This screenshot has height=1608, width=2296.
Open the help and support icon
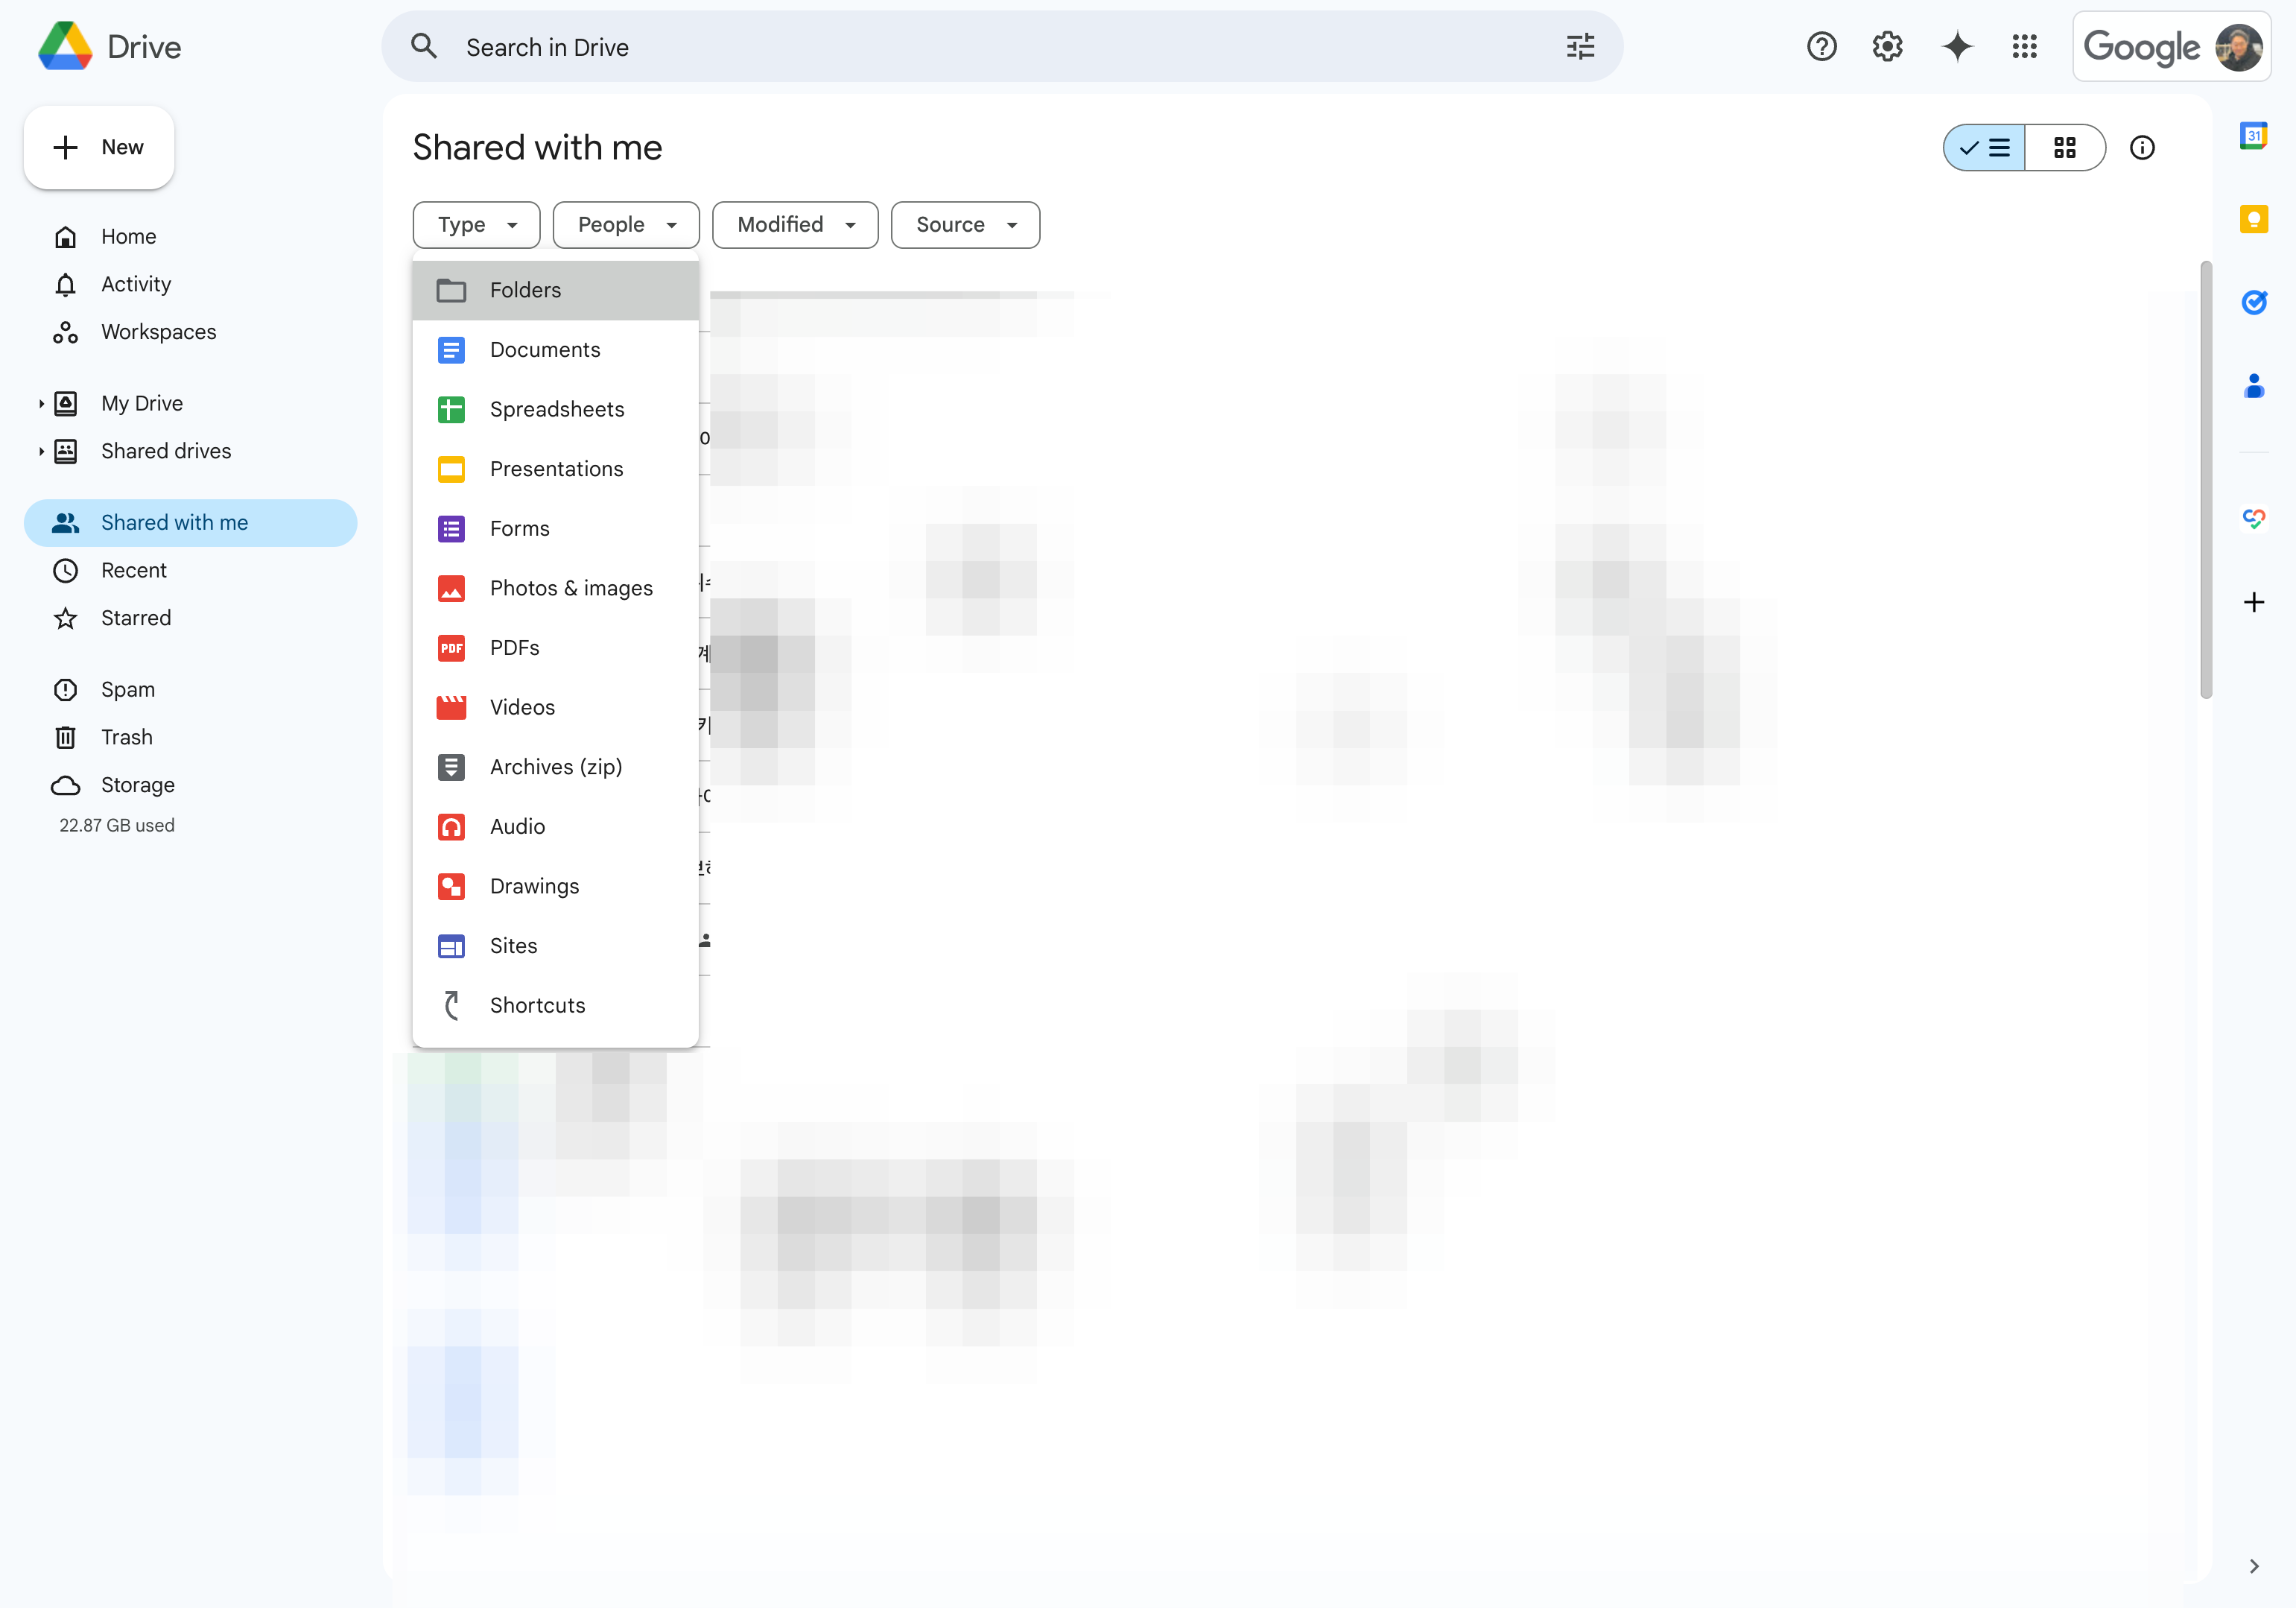[x=1821, y=46]
